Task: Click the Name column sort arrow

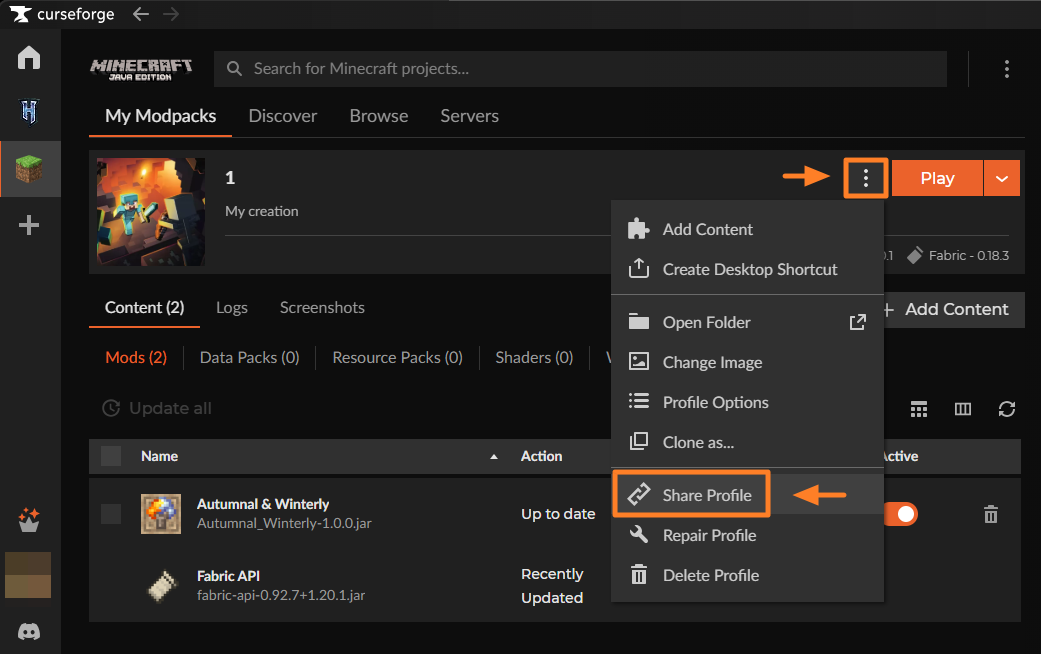Action: tap(493, 457)
